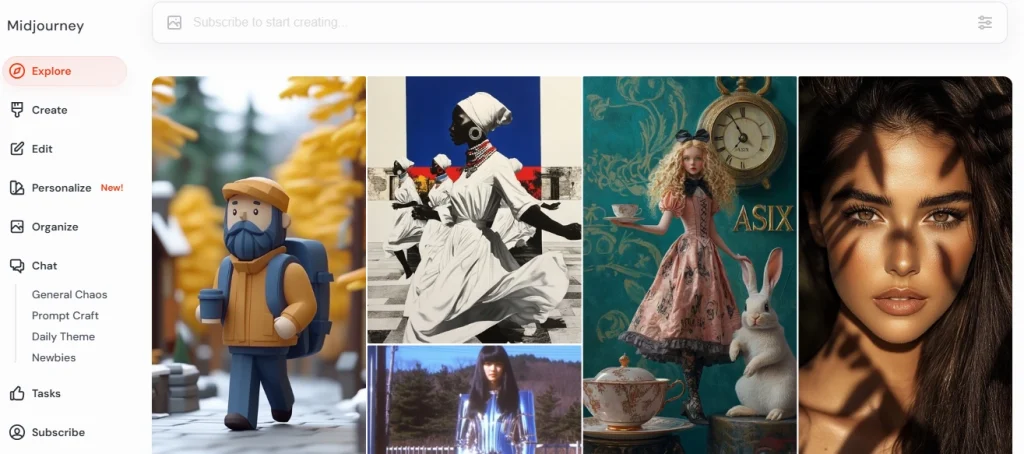Click the Chat speech bubbles icon
The width and height of the screenshot is (1024, 454).
pyautogui.click(x=17, y=266)
